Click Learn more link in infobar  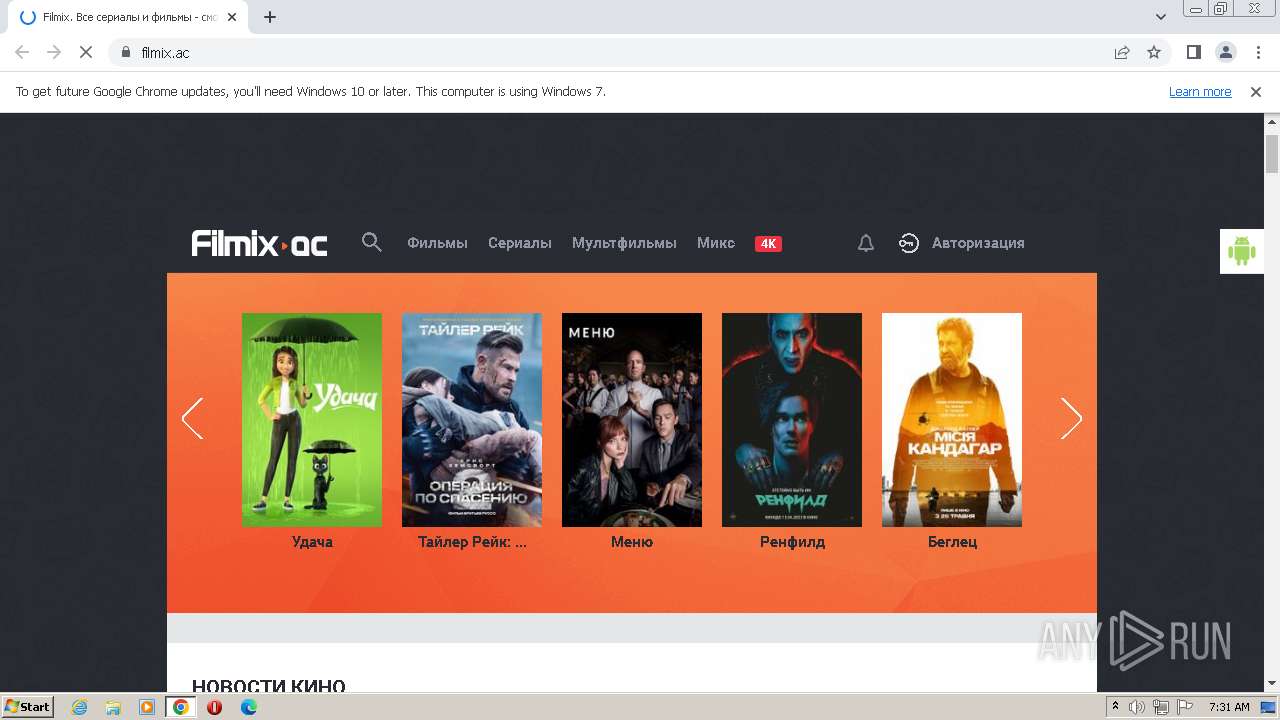coord(1200,91)
